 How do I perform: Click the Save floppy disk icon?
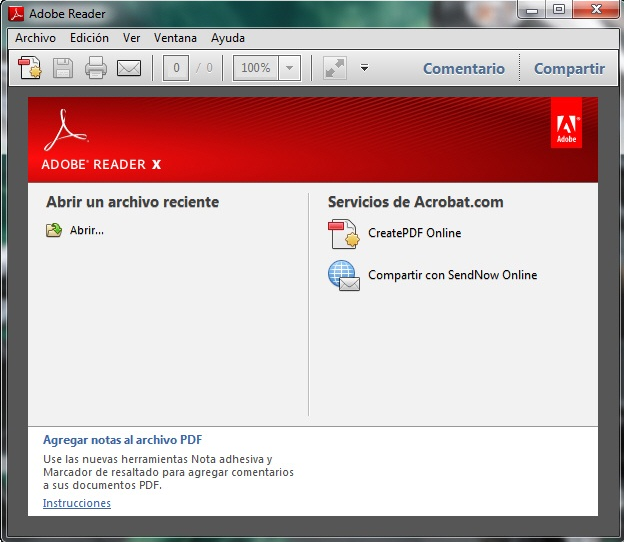[63, 68]
